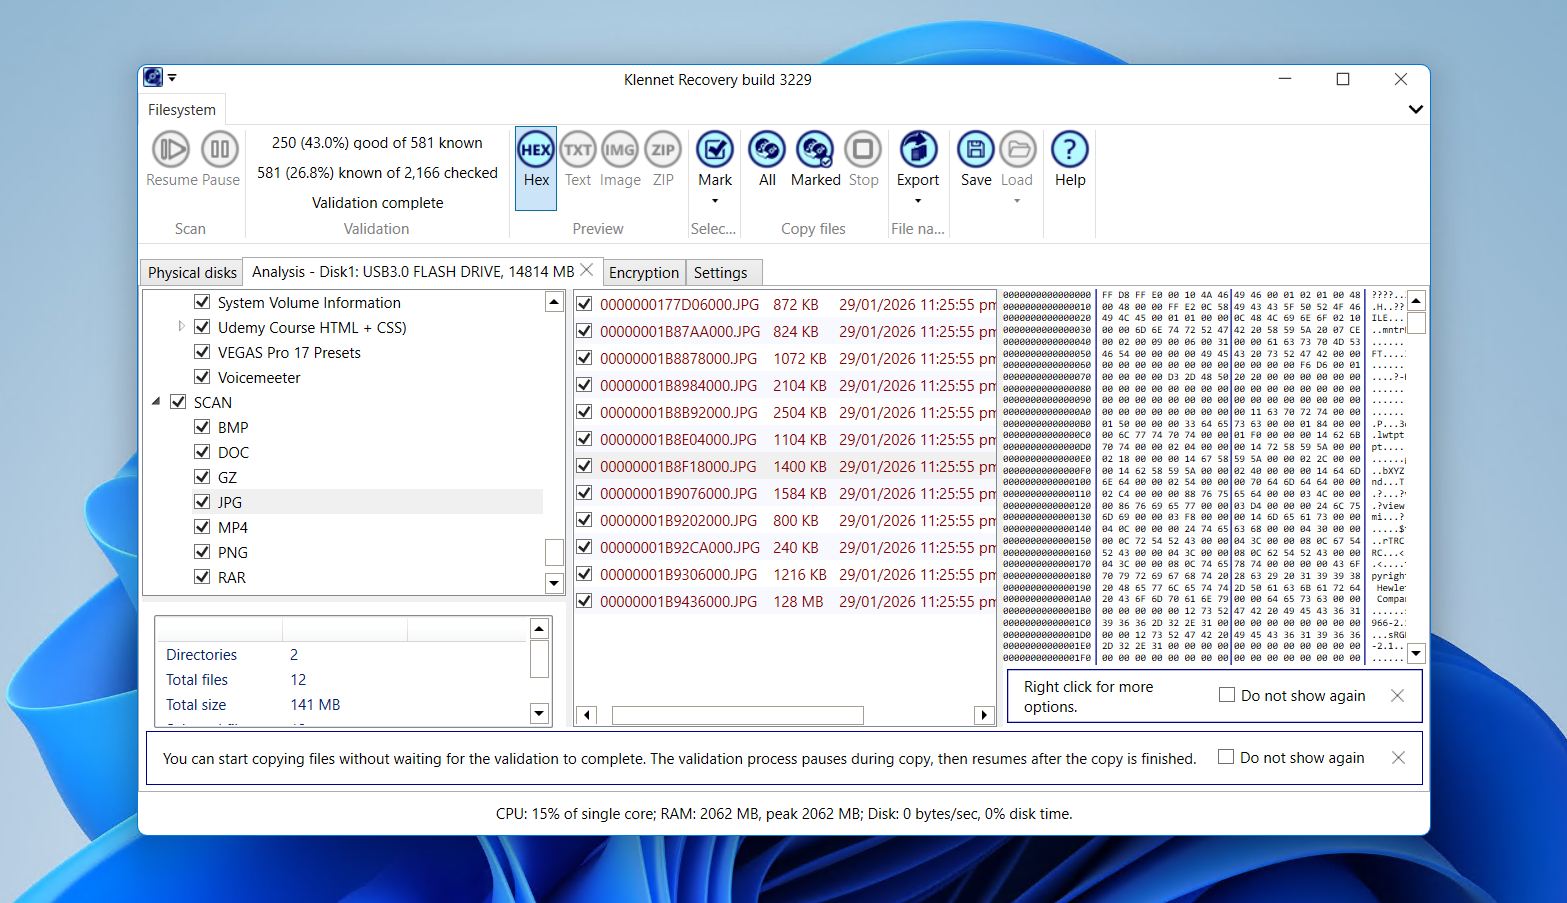Switch to the Encryption tab
The image size is (1567, 903).
tap(643, 272)
